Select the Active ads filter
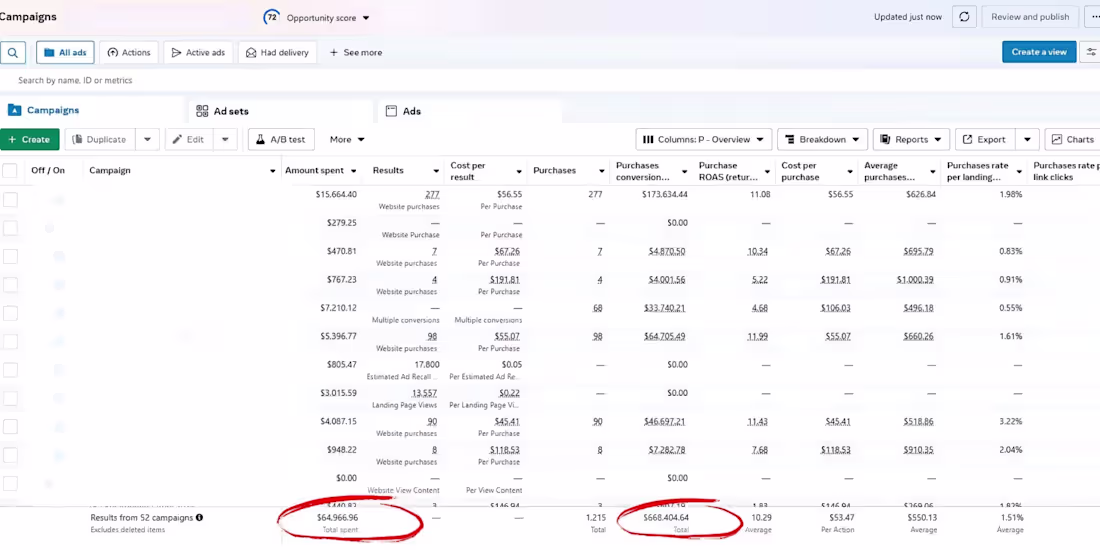This screenshot has width=1100, height=550. [199, 53]
